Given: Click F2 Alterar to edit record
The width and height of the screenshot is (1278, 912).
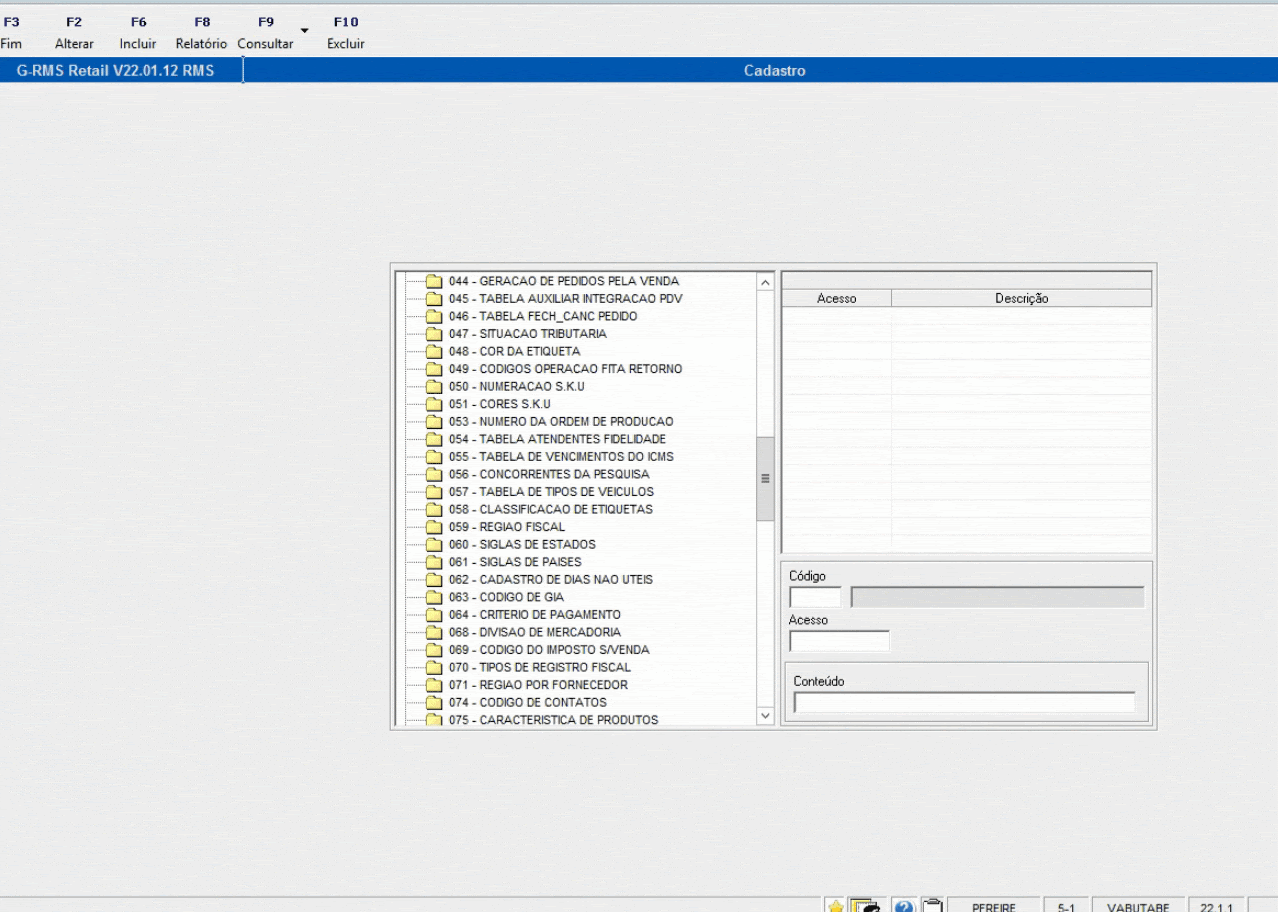Looking at the screenshot, I should pyautogui.click(x=74, y=33).
